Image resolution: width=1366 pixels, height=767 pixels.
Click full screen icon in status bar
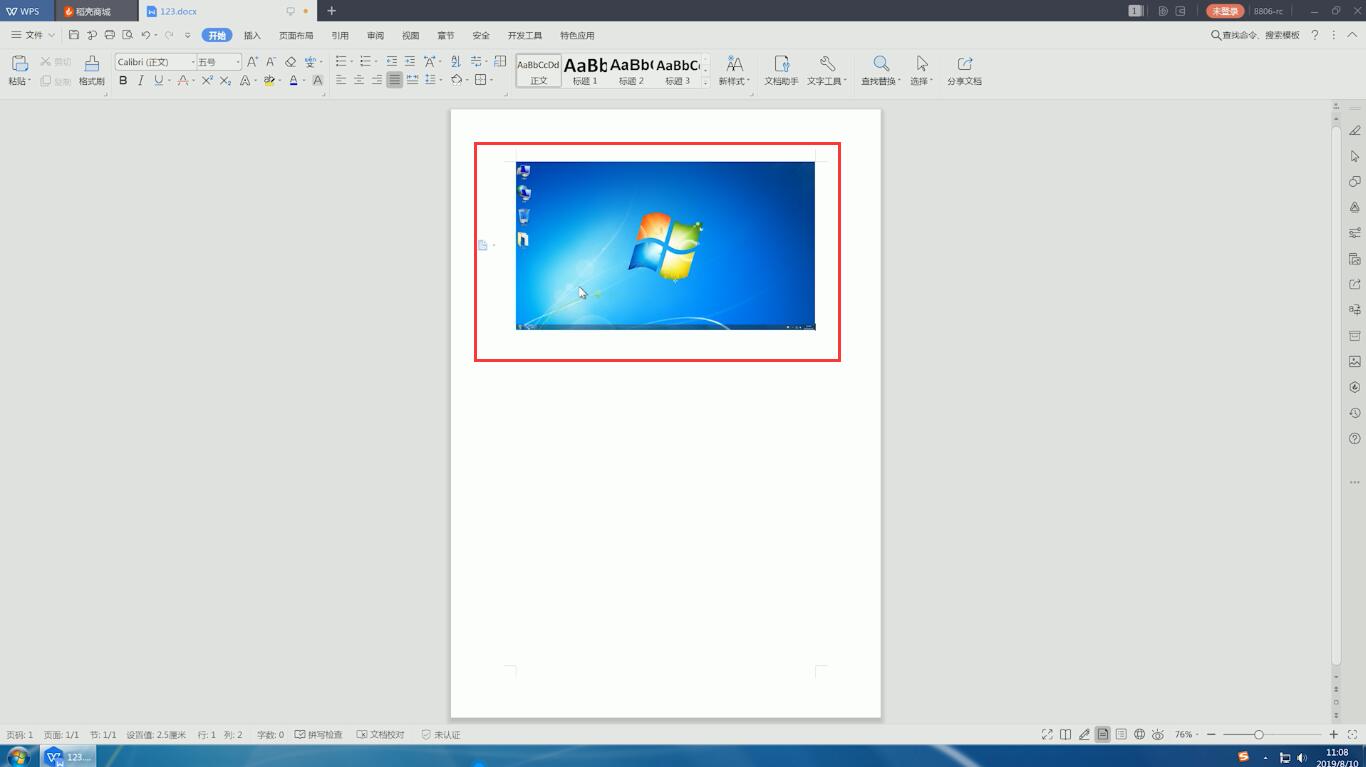[1047, 734]
